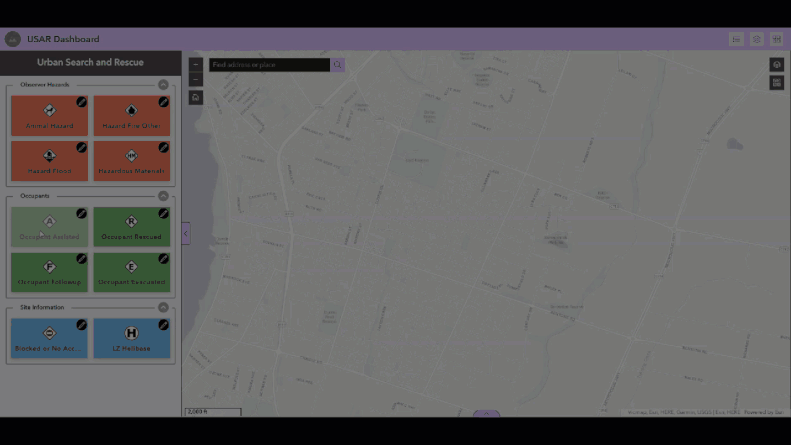Viewport: 791px width, 445px height.
Task: Select the LZ Helibase tile
Action: pyautogui.click(x=132, y=338)
